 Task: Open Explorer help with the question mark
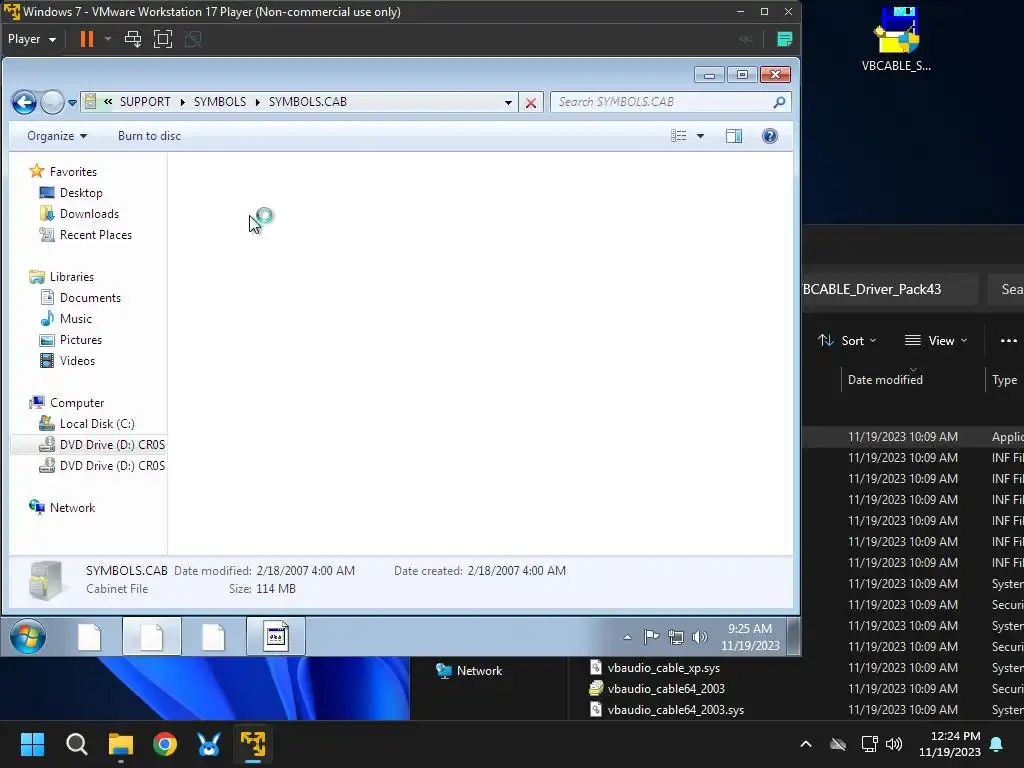[770, 136]
